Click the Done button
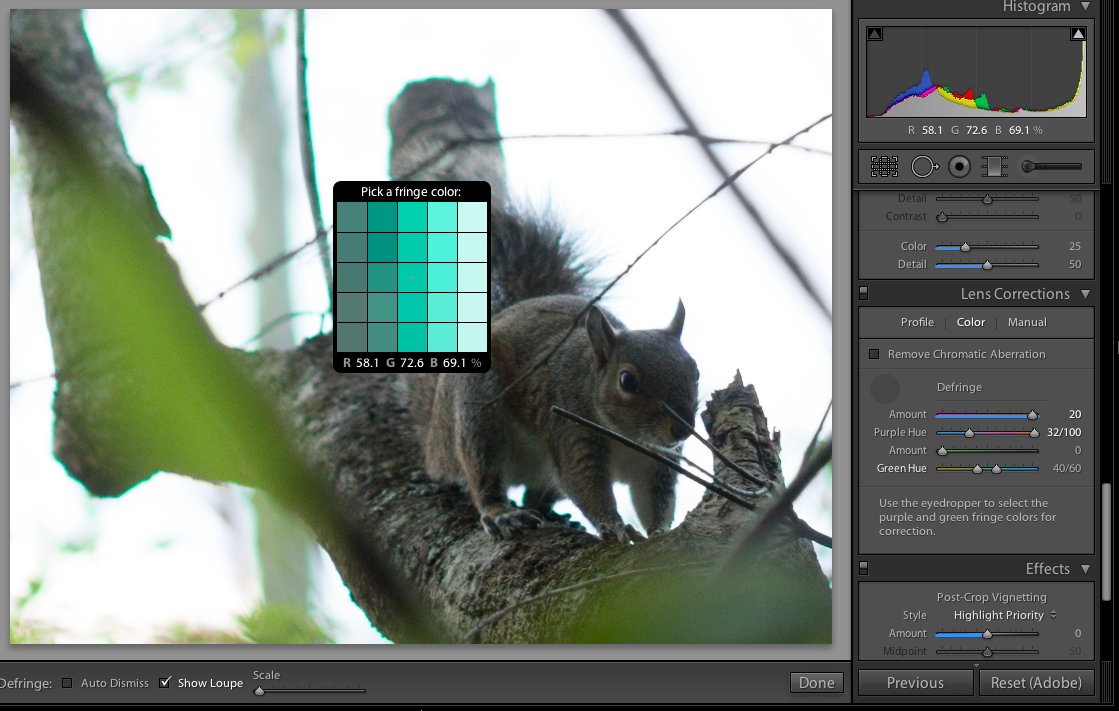 click(x=816, y=683)
